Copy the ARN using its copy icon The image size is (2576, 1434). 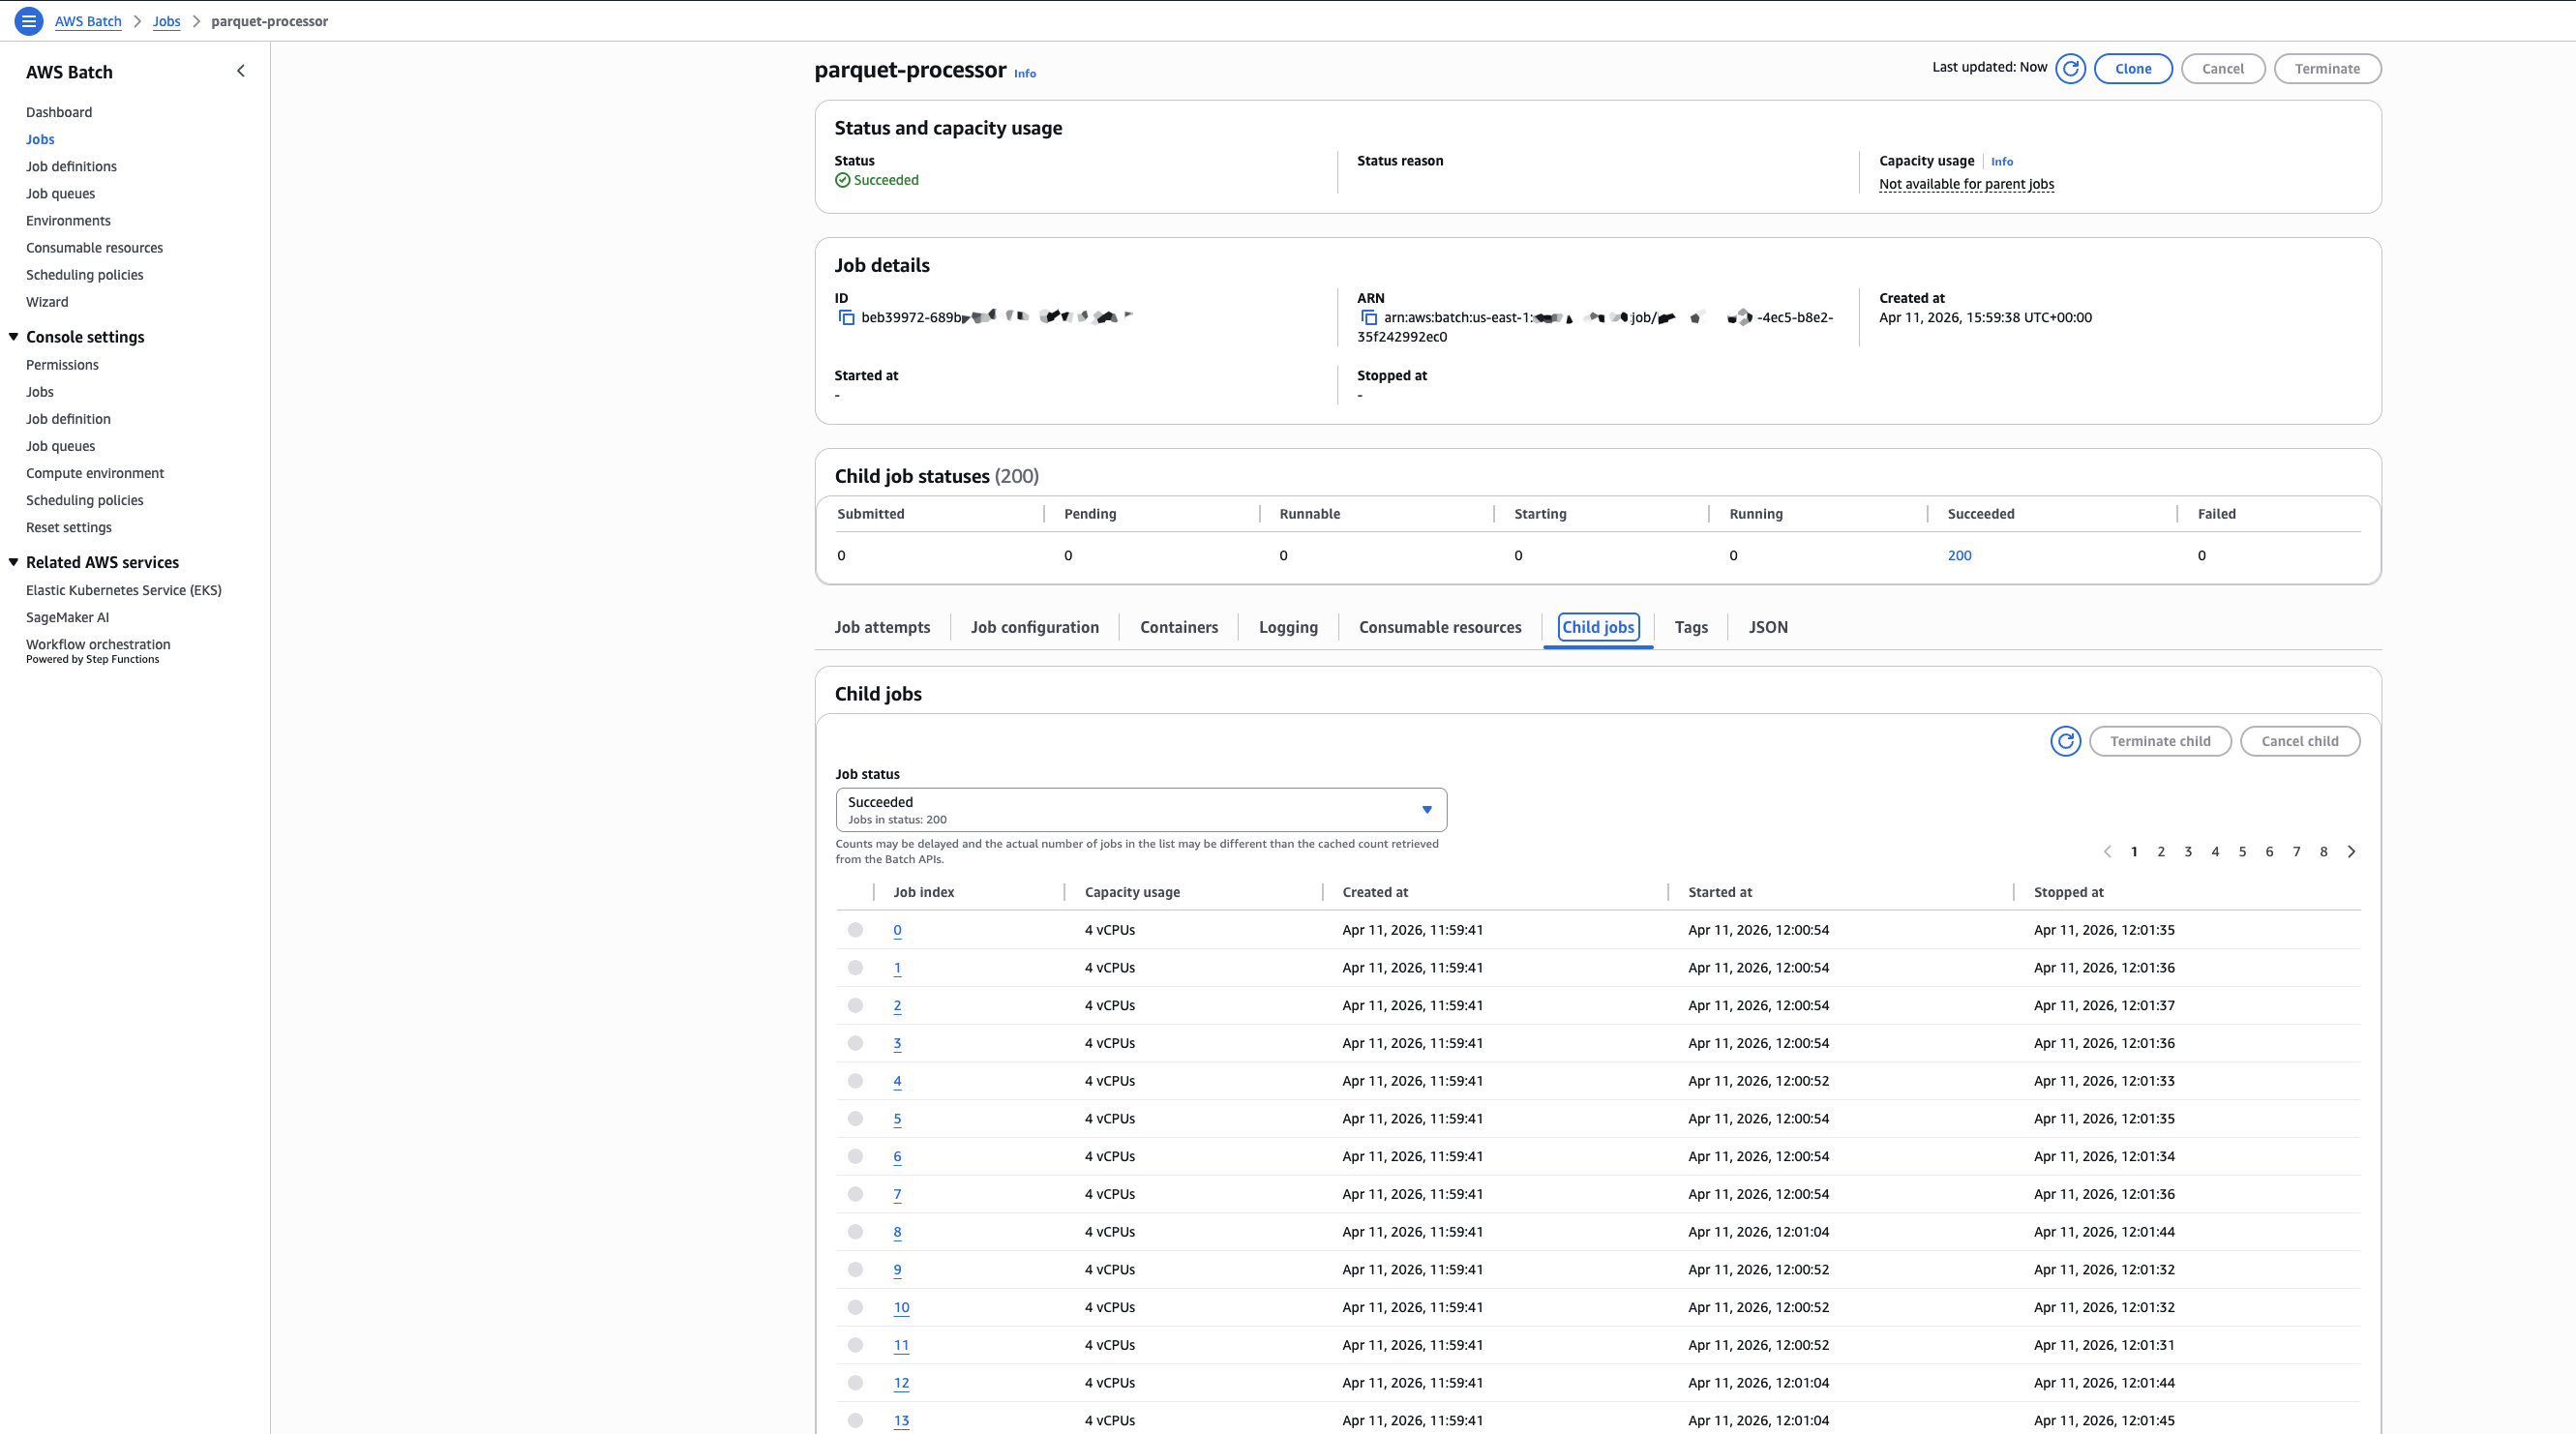(x=1369, y=318)
